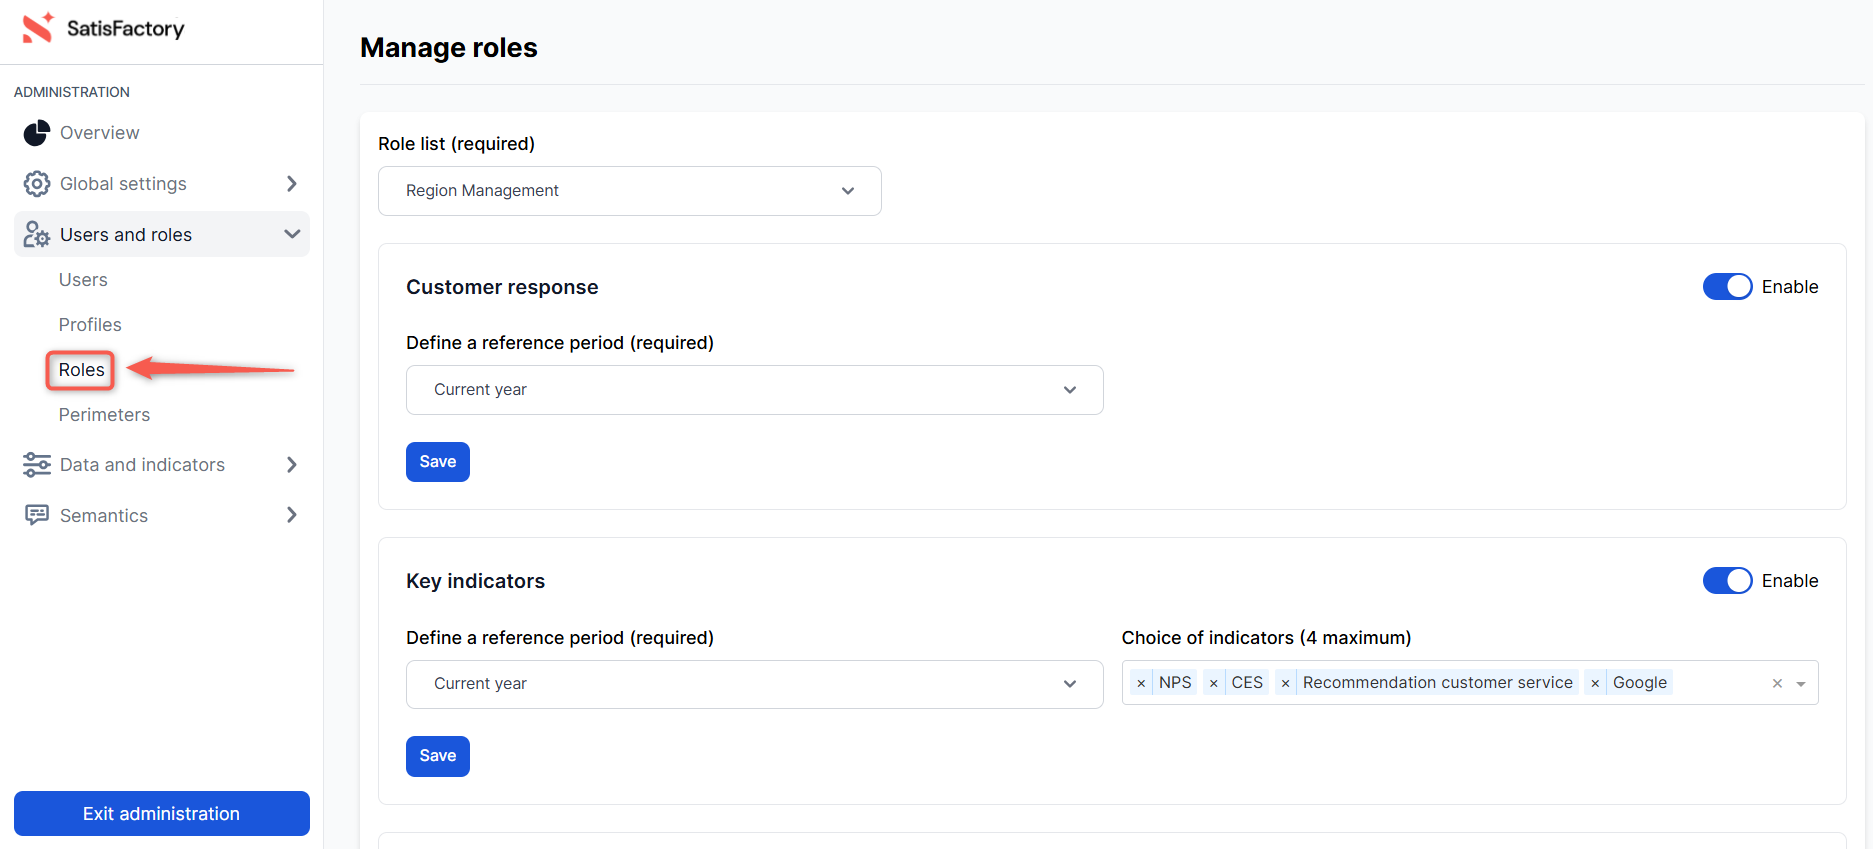Click the SatisFactory logo icon
This screenshot has height=849, width=1873.
click(x=38, y=28)
